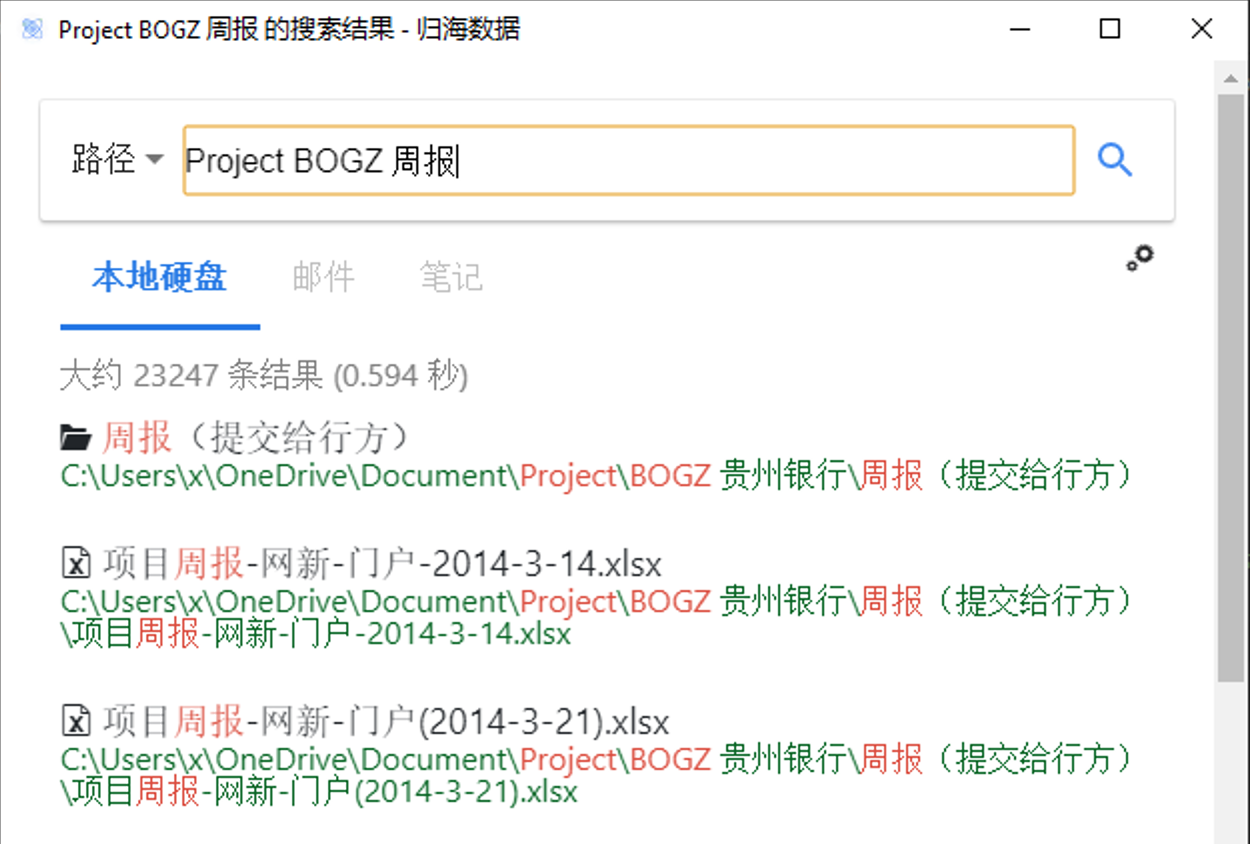
Task: Open 项目周报-网新-门户-2014-3-14.xlsx result title
Action: tap(382, 565)
